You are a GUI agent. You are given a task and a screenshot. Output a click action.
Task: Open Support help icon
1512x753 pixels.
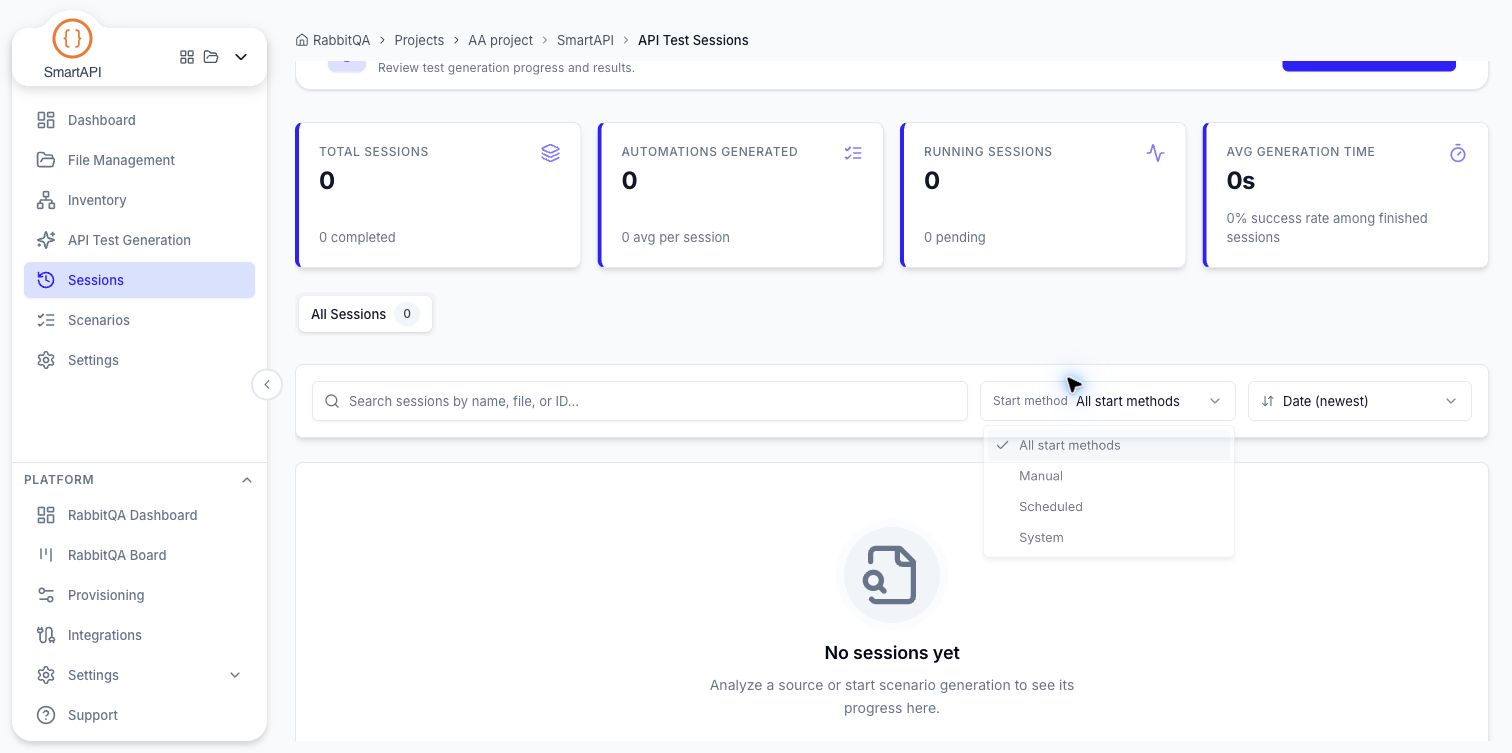point(46,715)
